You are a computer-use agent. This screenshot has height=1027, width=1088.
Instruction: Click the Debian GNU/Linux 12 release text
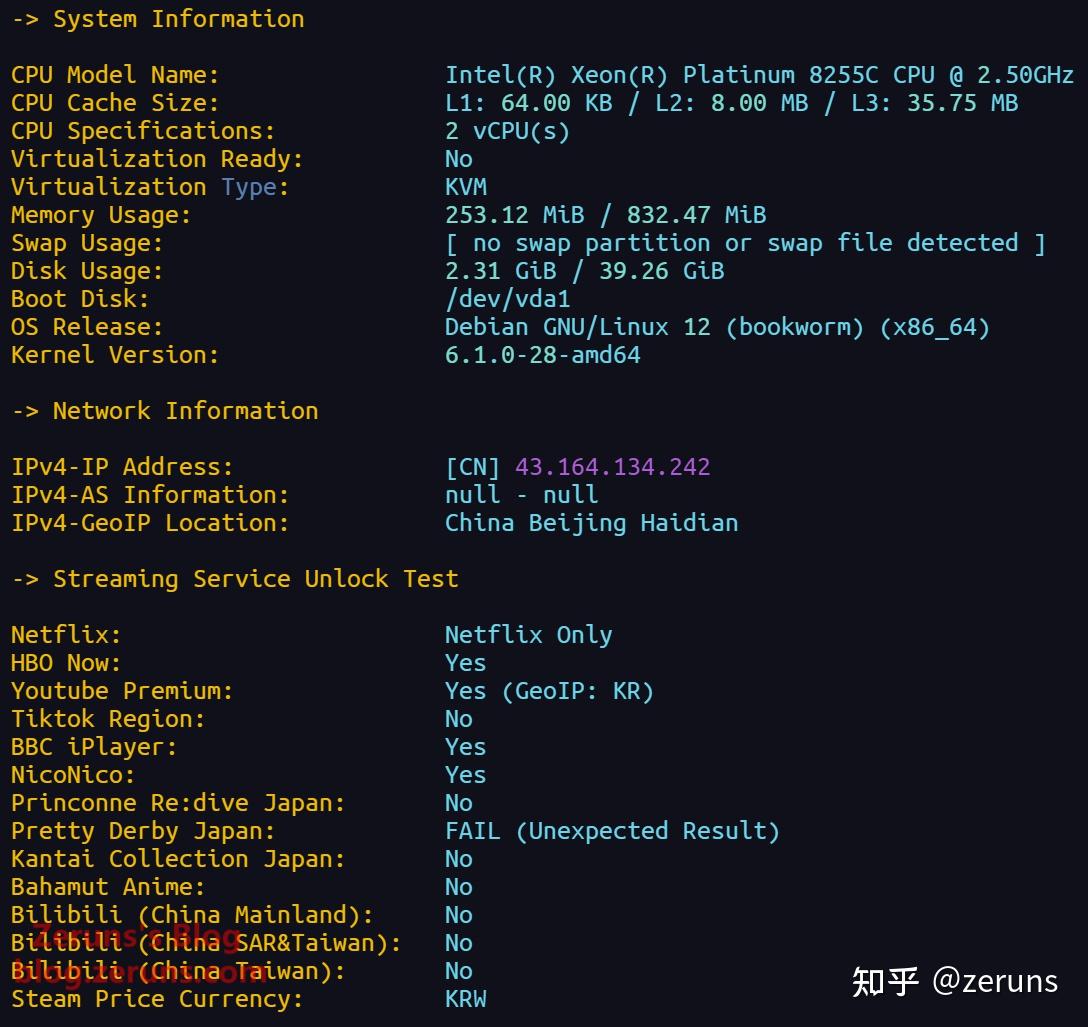716,327
